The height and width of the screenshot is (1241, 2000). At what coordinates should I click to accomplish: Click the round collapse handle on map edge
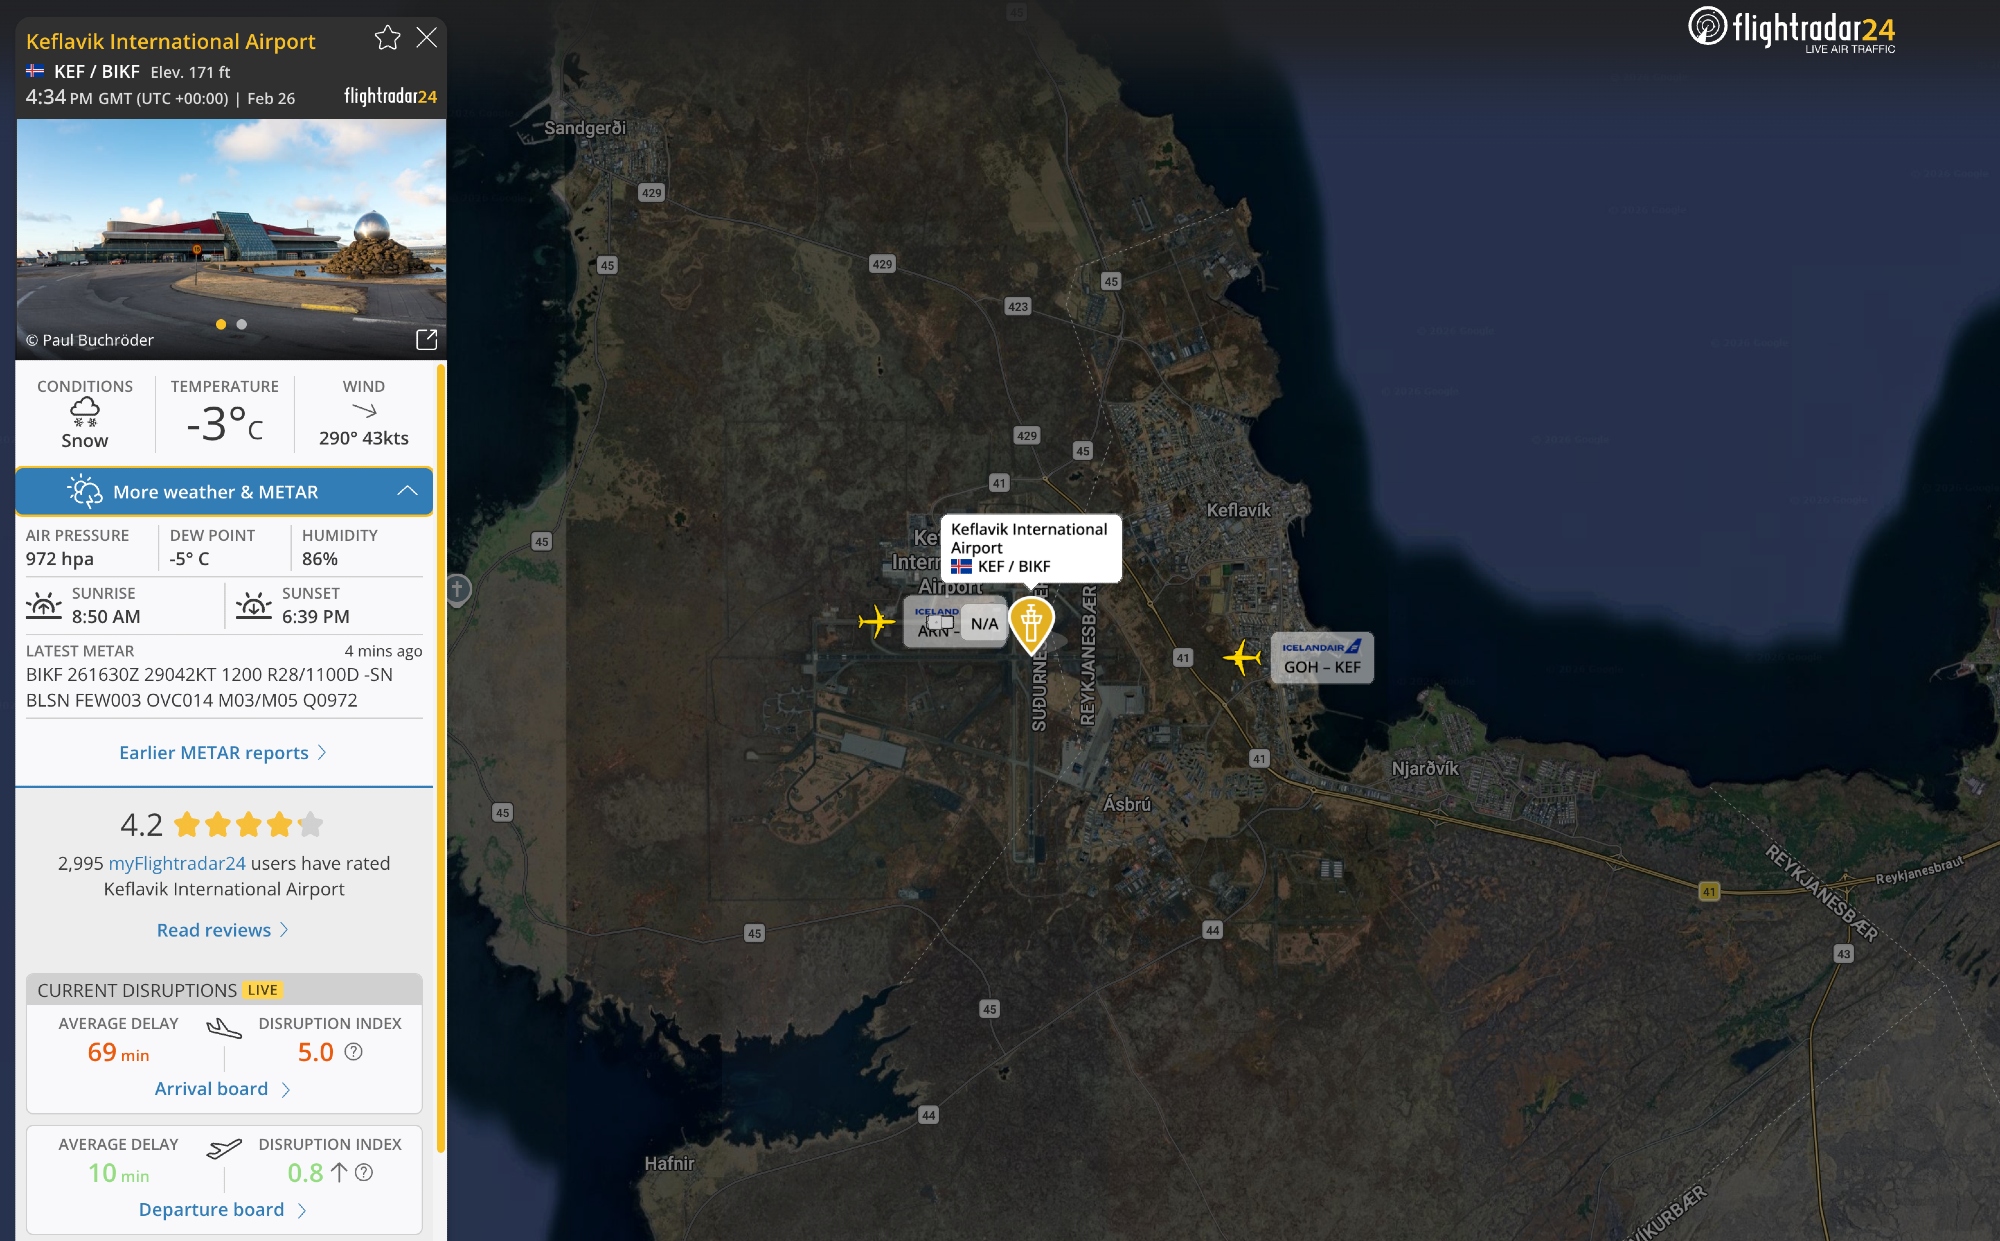point(457,589)
